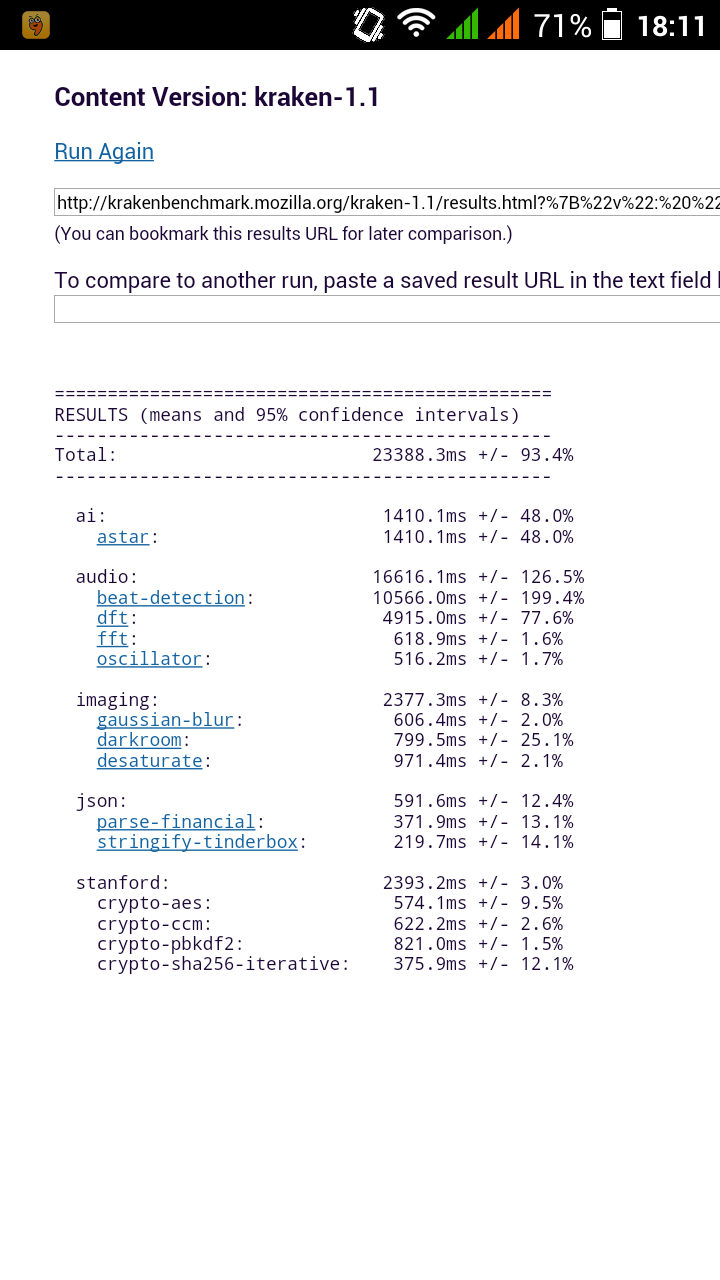Select the results URL text field
720x1280 pixels.
(387, 203)
